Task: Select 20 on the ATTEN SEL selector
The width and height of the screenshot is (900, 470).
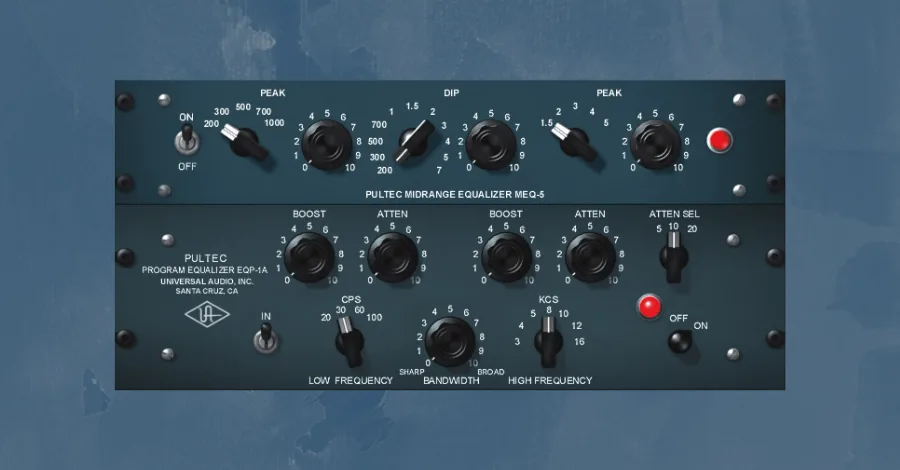Action: [x=692, y=229]
